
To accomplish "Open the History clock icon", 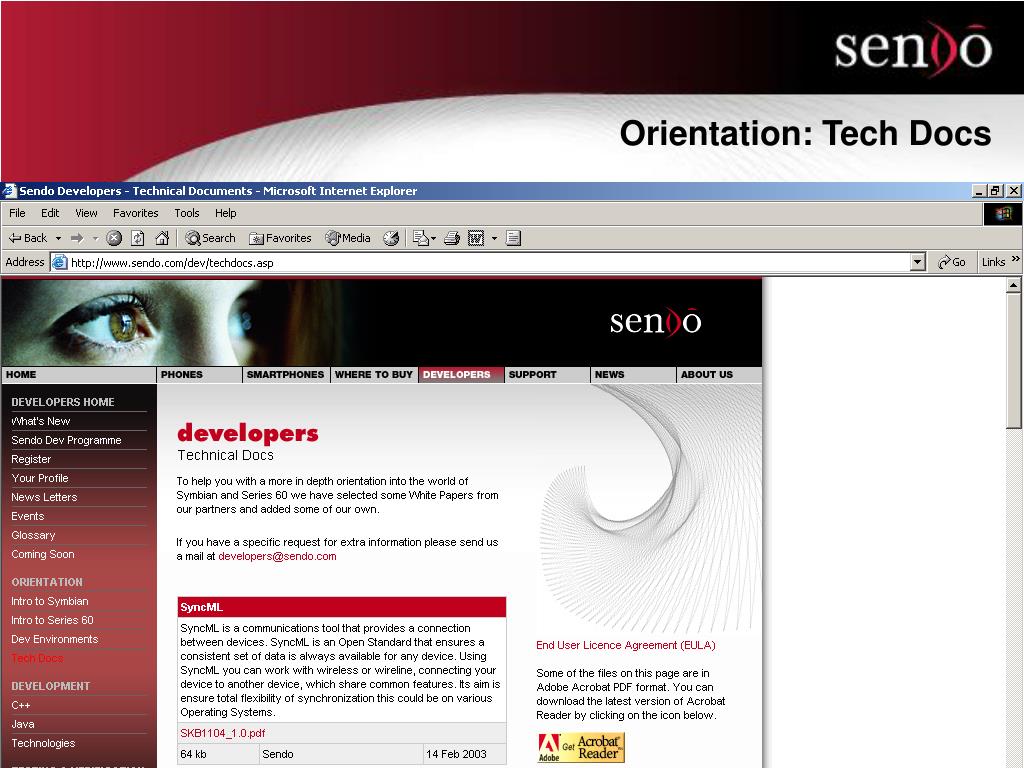I will coord(391,238).
